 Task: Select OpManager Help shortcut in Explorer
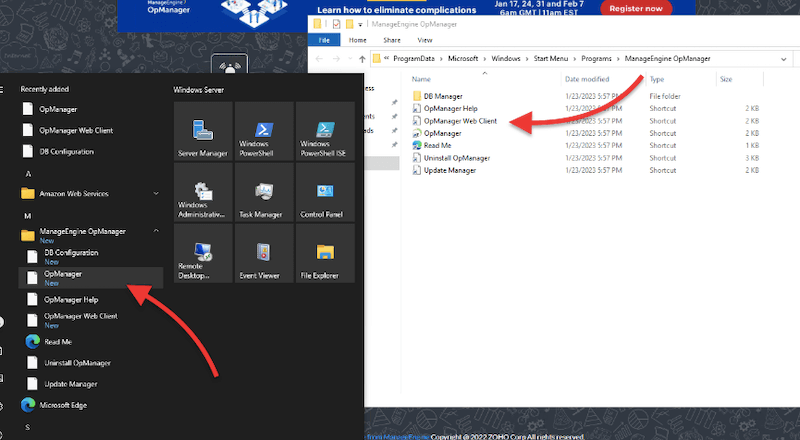click(451, 108)
